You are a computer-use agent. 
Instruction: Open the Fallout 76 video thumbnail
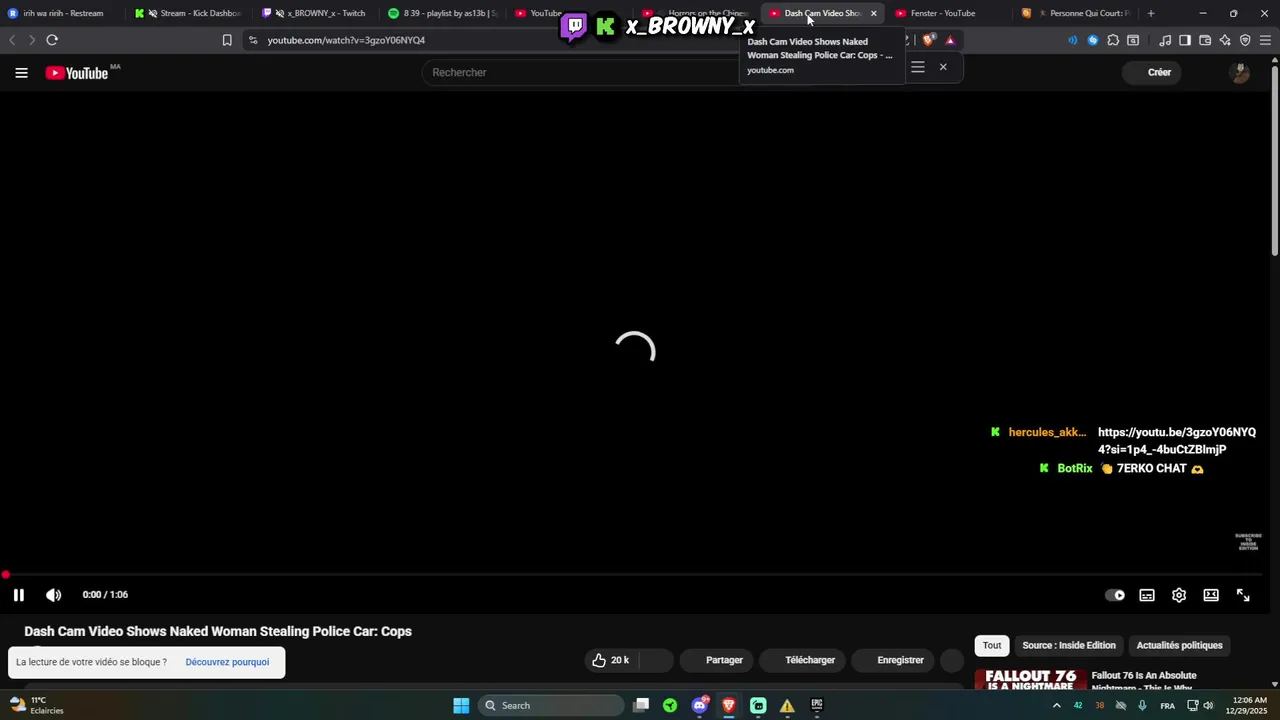(1031, 680)
